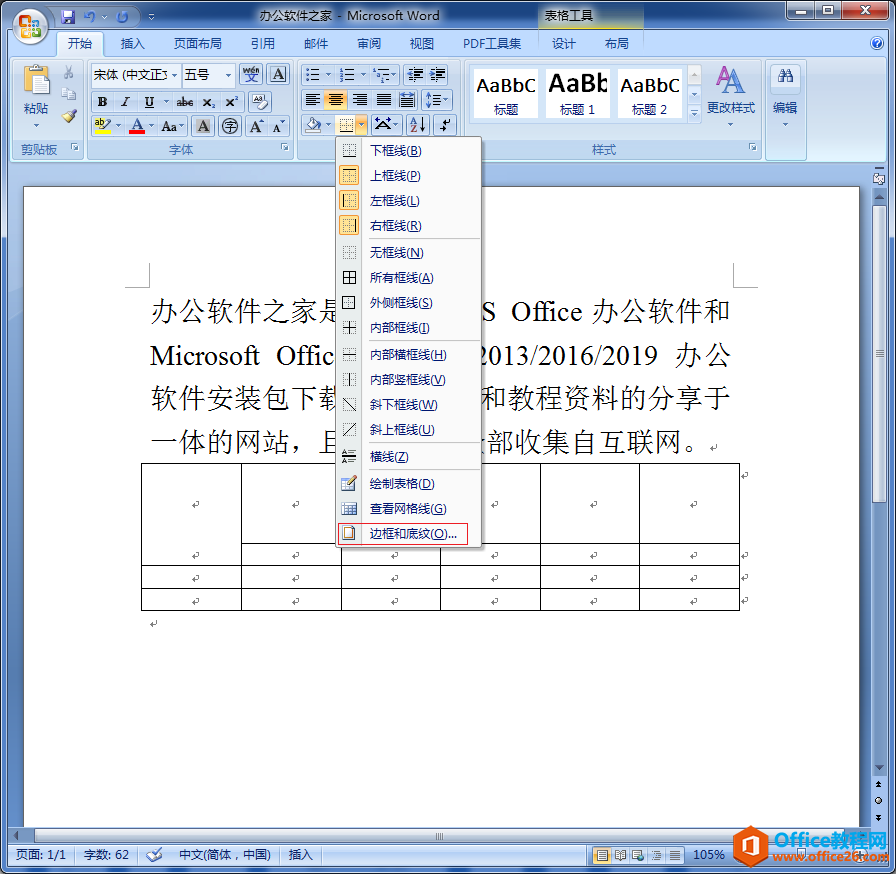The width and height of the screenshot is (896, 874).
Task: Decrease paragraph indent
Action: point(414,75)
